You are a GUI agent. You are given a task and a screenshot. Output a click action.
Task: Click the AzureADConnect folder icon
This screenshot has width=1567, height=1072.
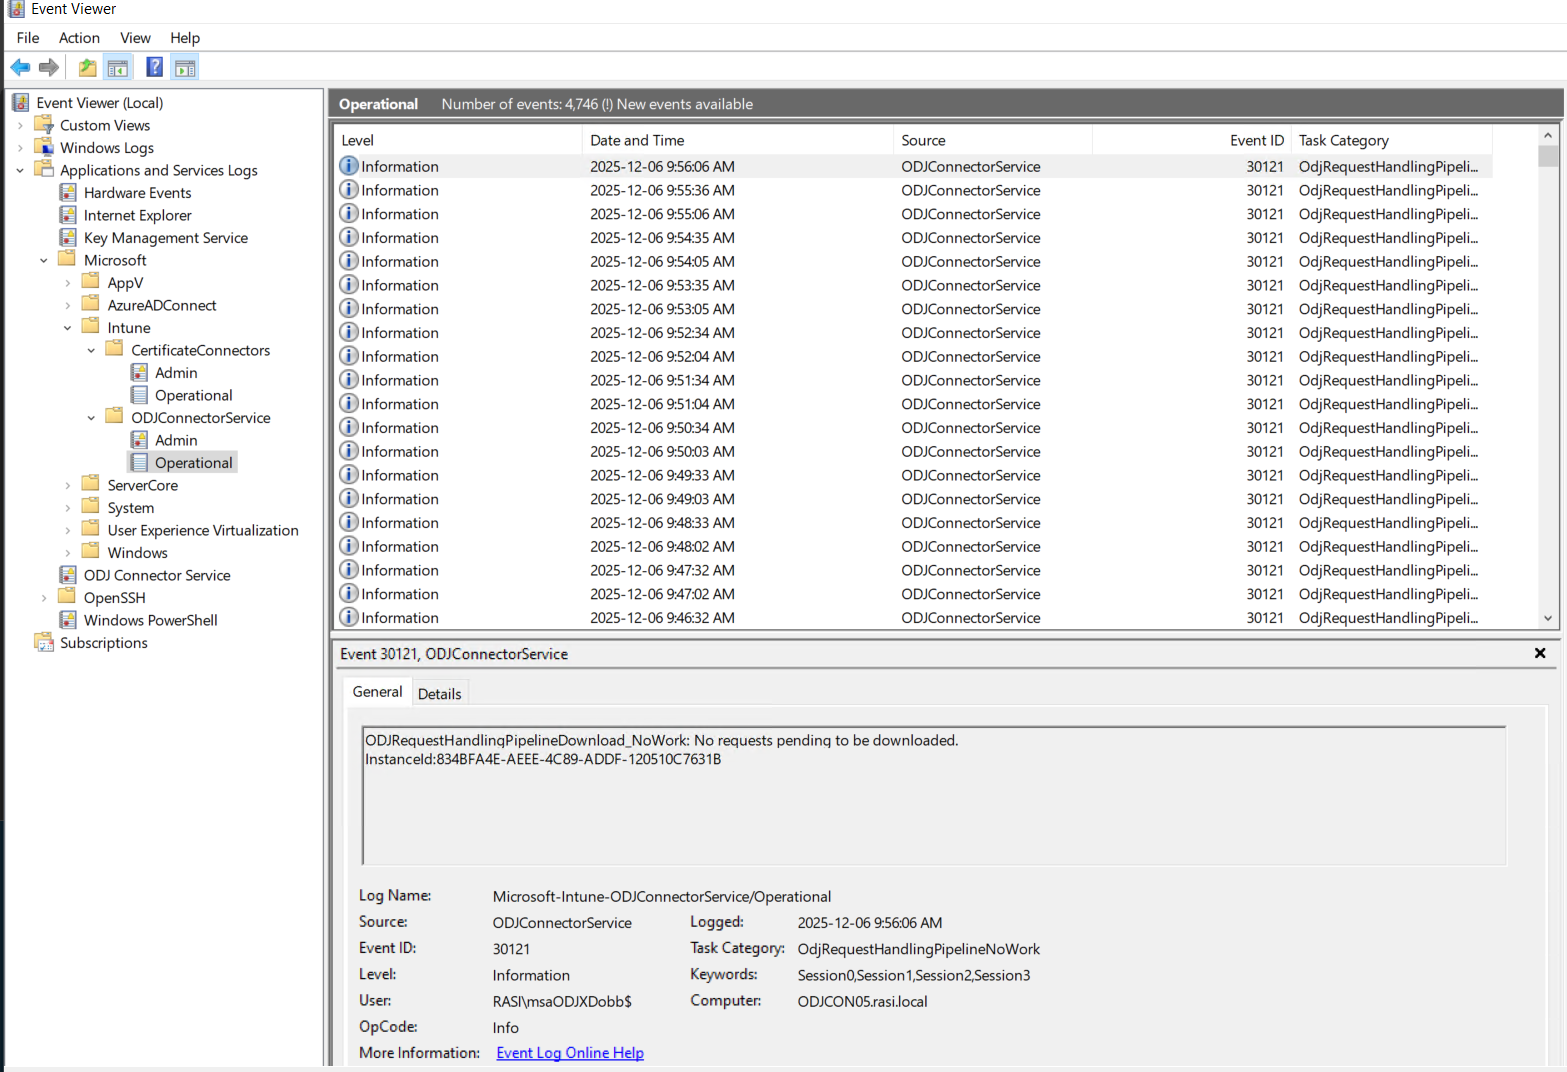pyautogui.click(x=91, y=304)
